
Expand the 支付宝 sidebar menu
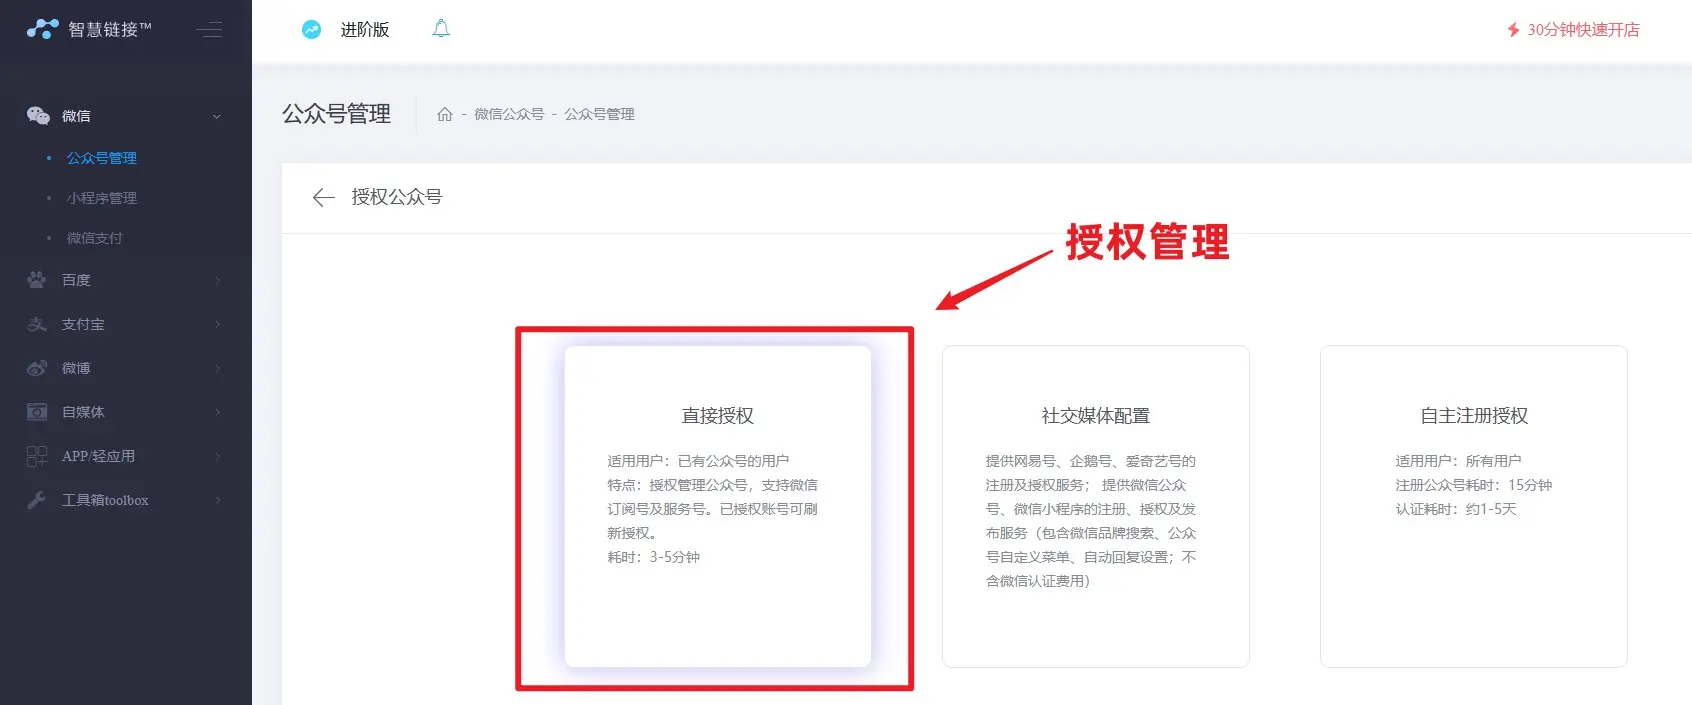click(125, 324)
